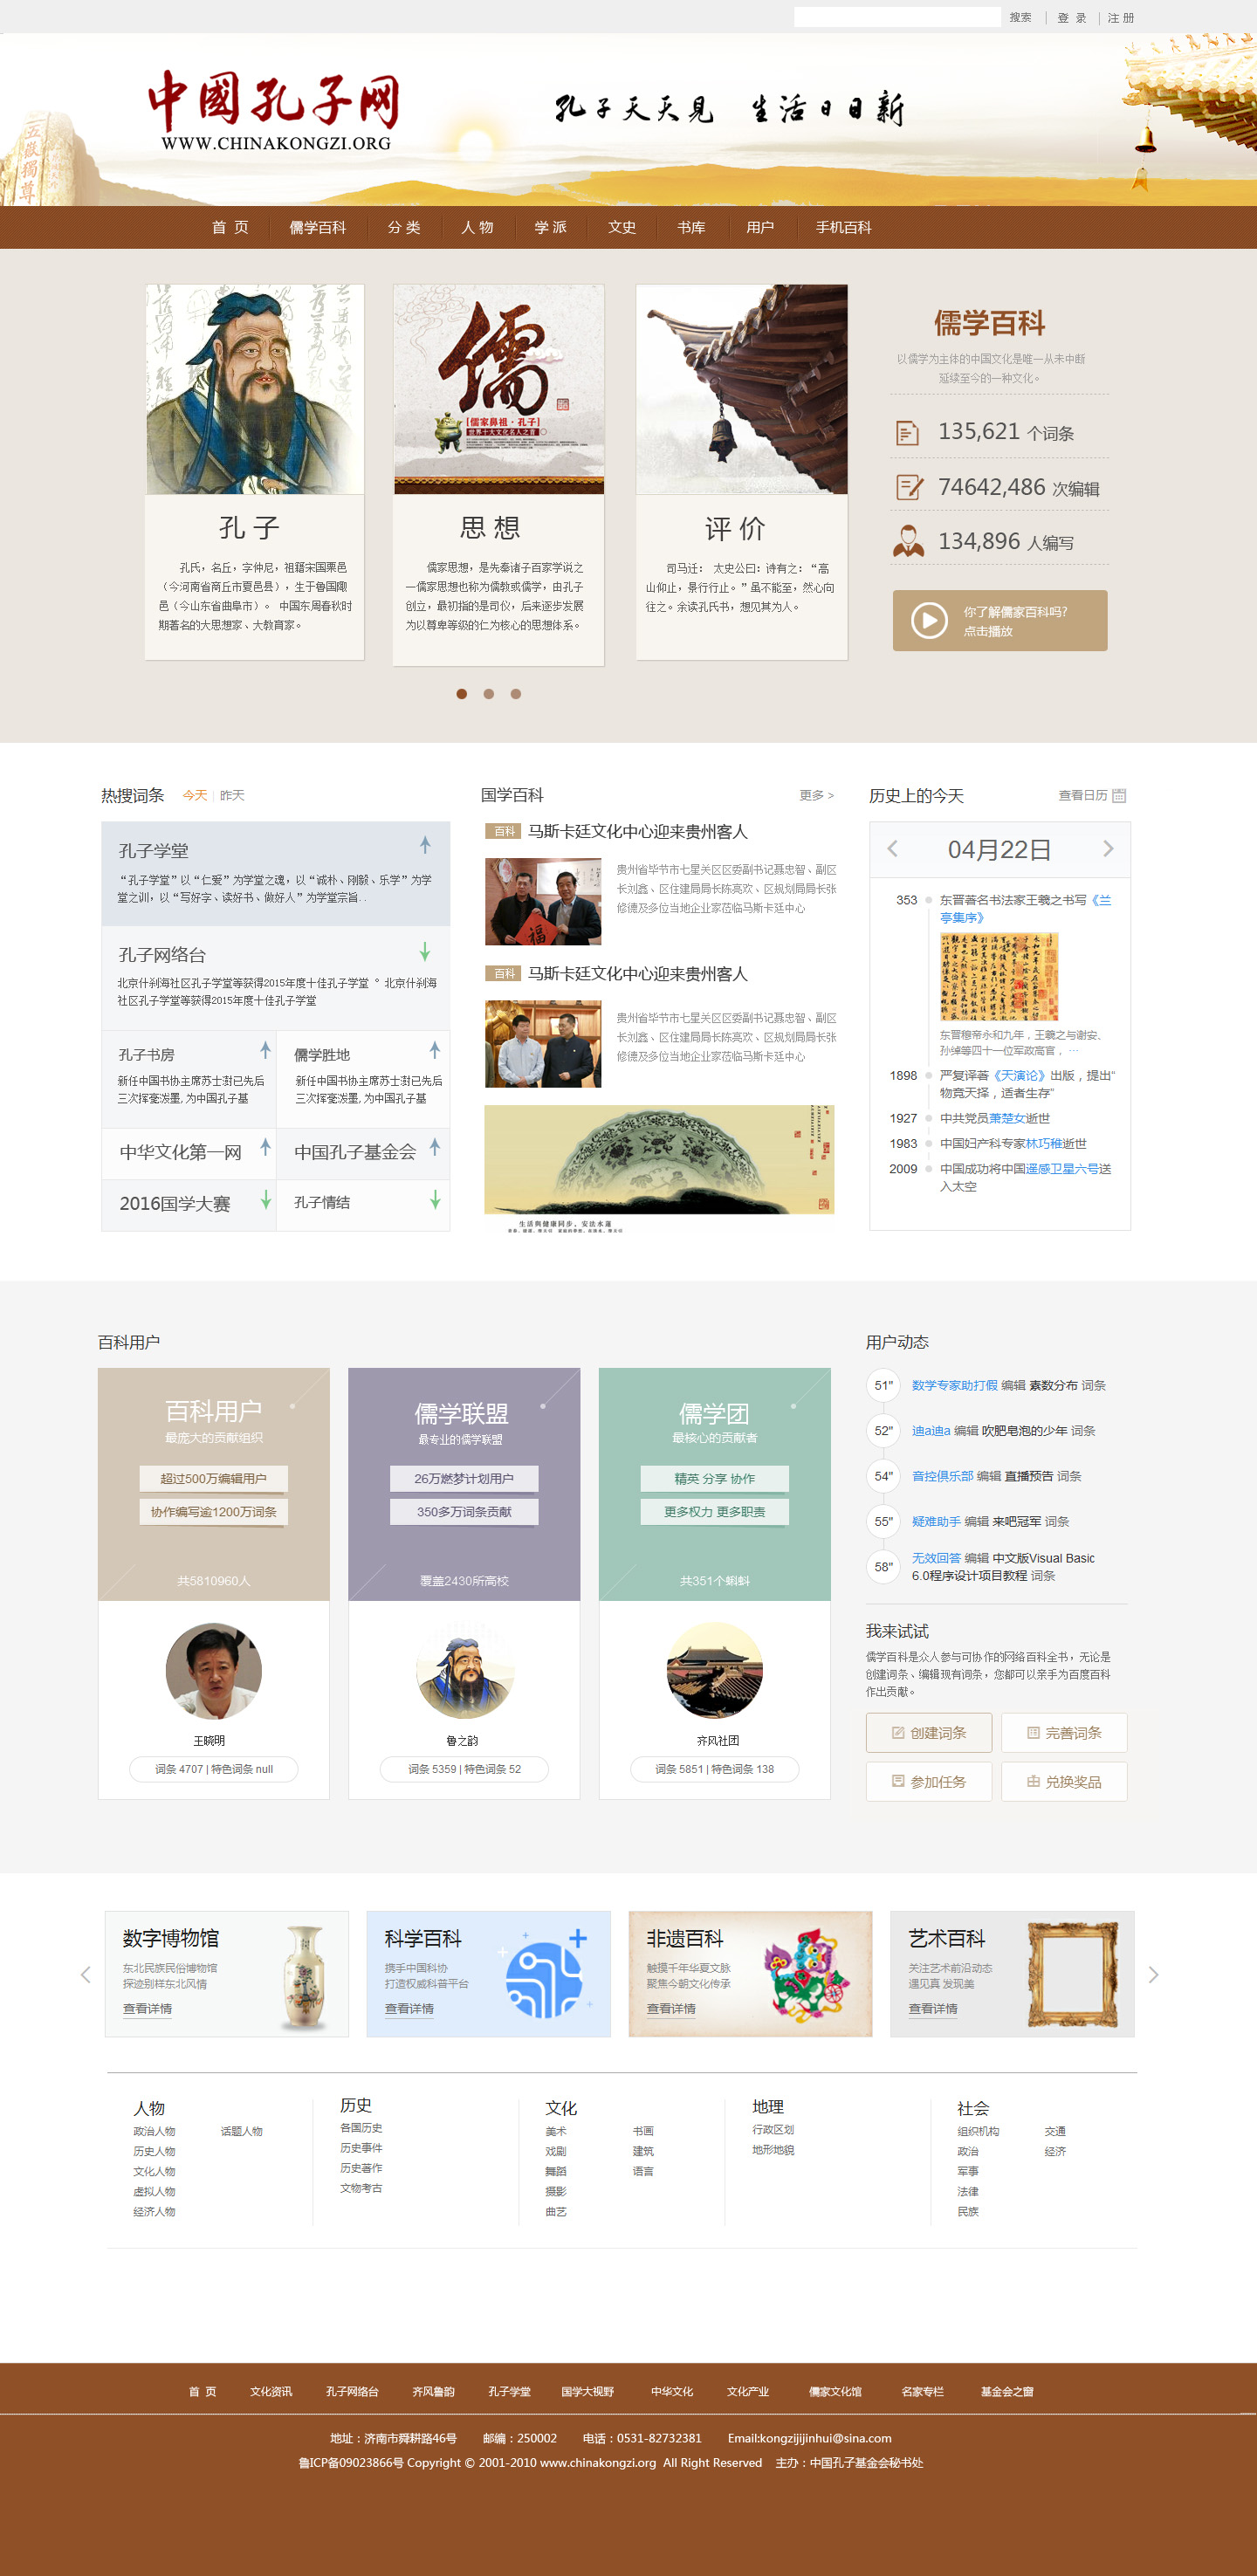Click the up arrow beside 中国孔子基金会

(435, 1147)
